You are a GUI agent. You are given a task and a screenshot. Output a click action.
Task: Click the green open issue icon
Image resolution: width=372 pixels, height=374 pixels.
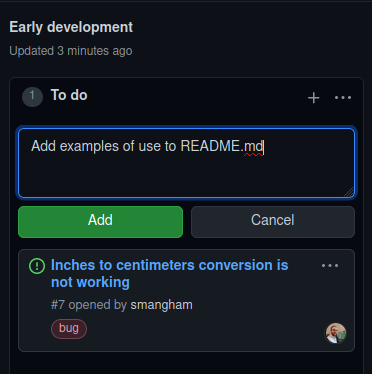37,266
